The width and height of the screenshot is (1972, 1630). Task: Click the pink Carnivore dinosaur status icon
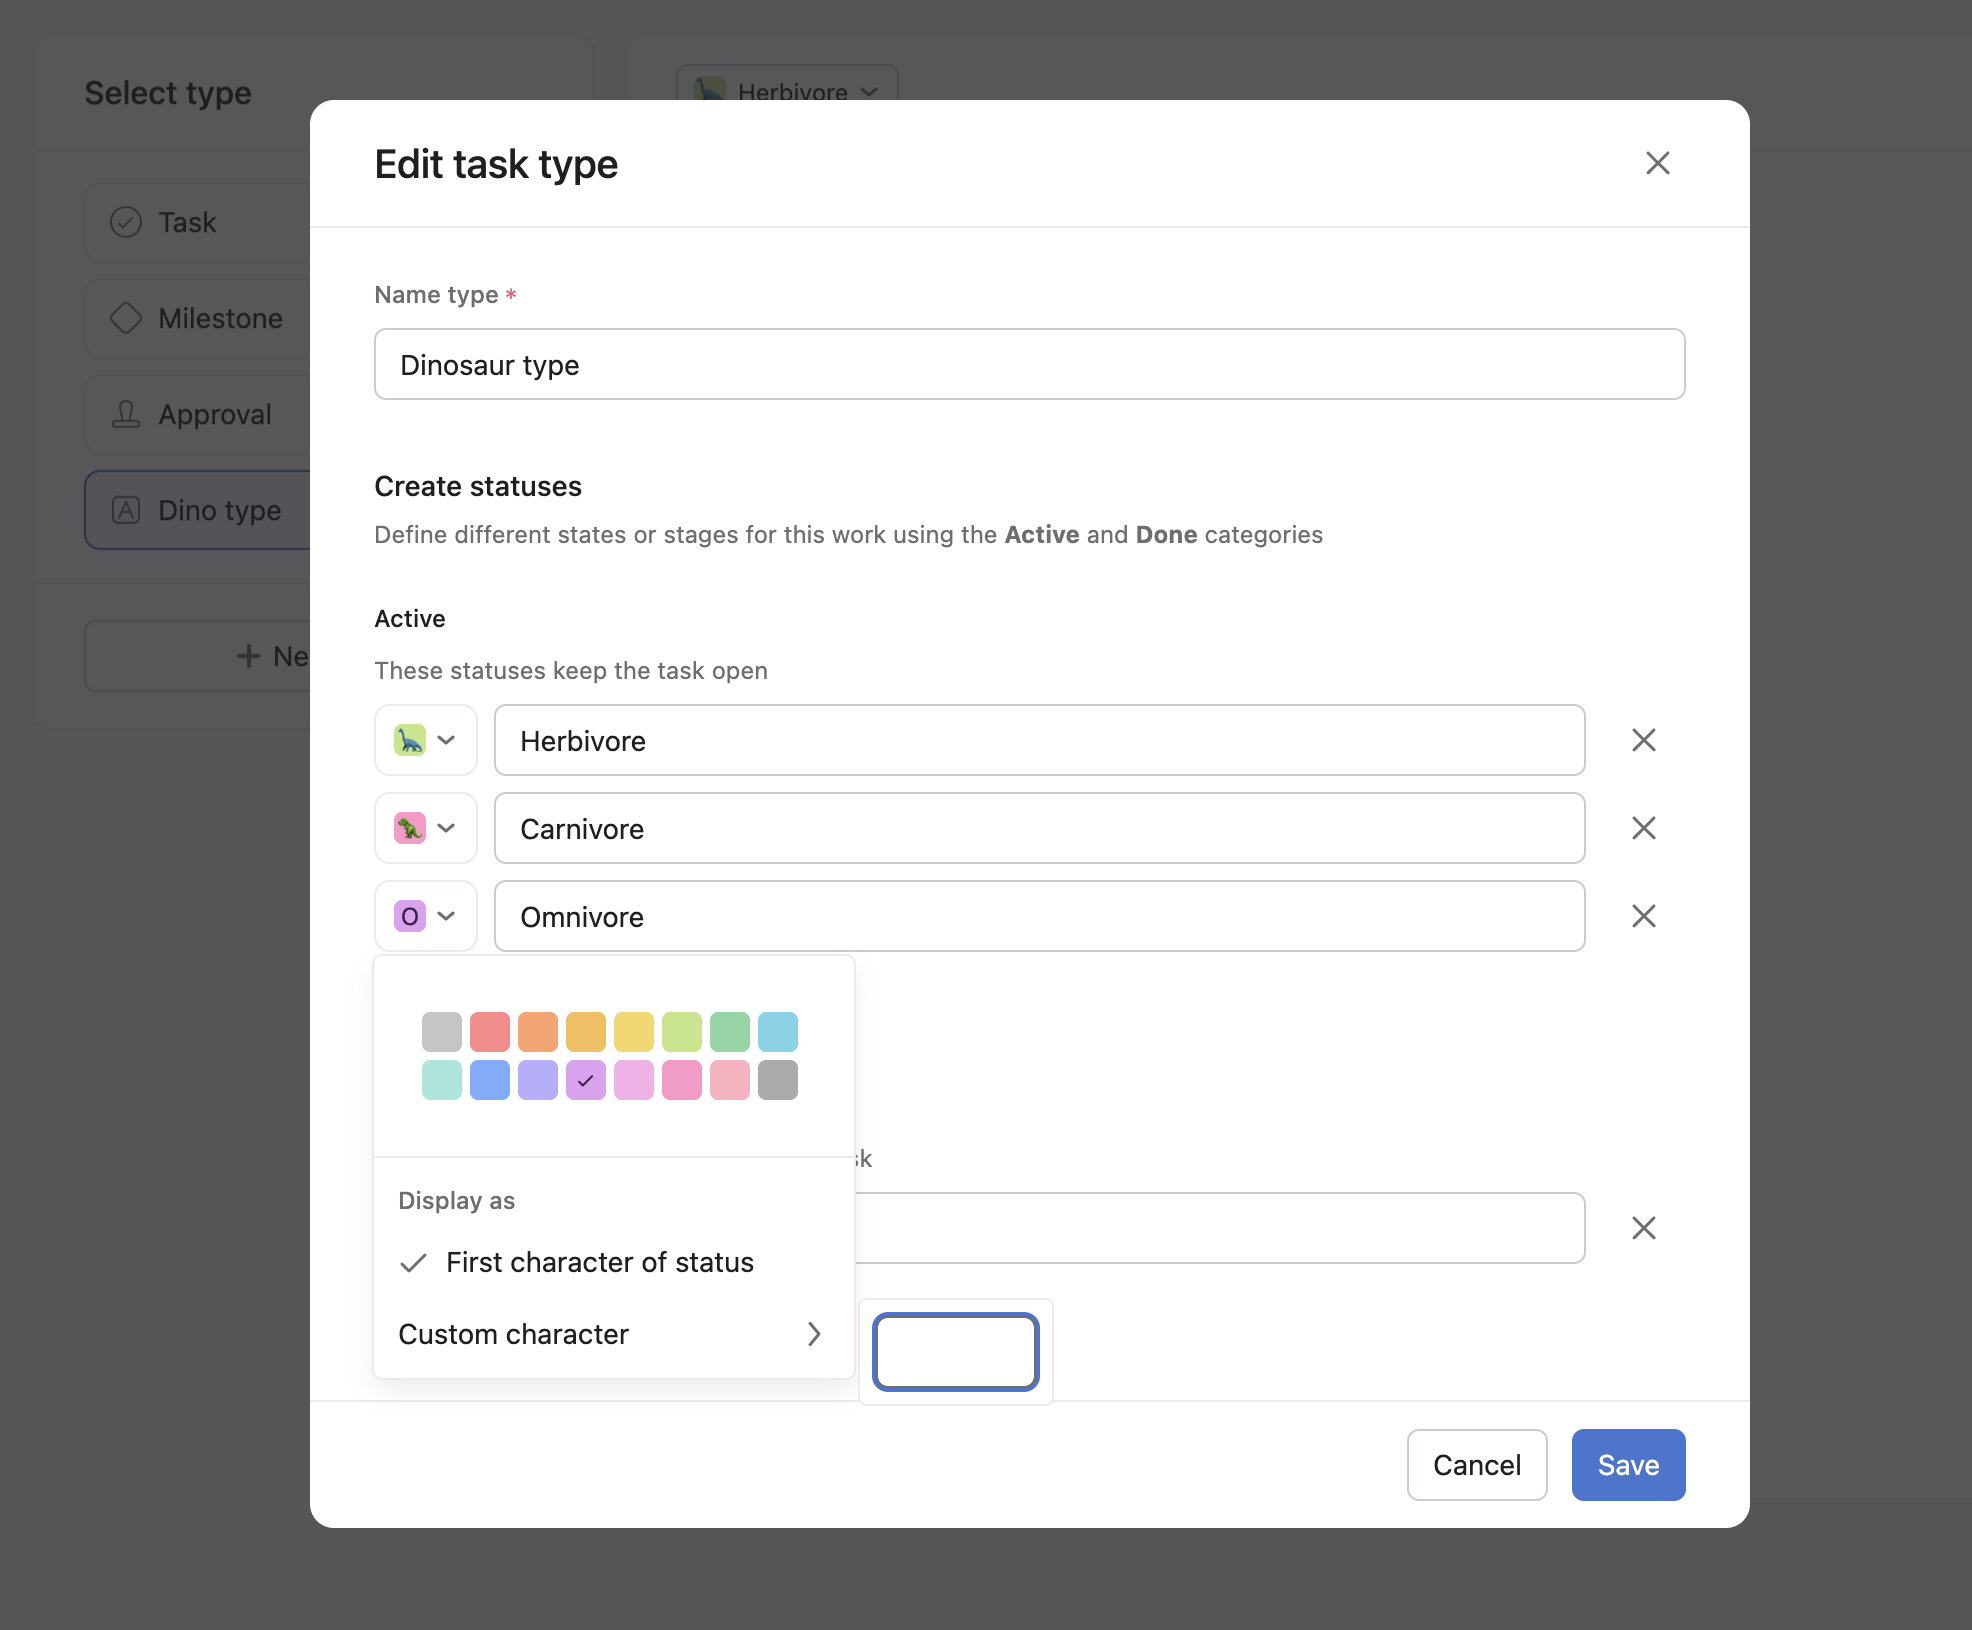411,828
